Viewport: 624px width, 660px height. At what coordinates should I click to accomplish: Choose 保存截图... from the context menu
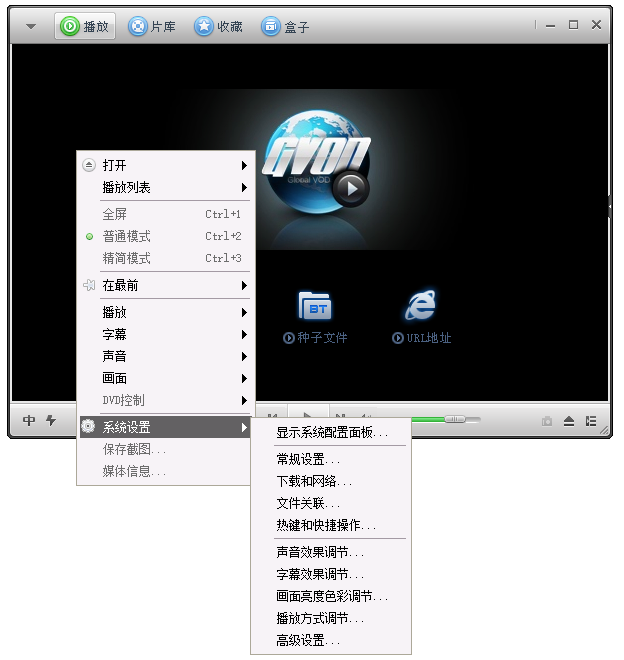click(x=166, y=450)
